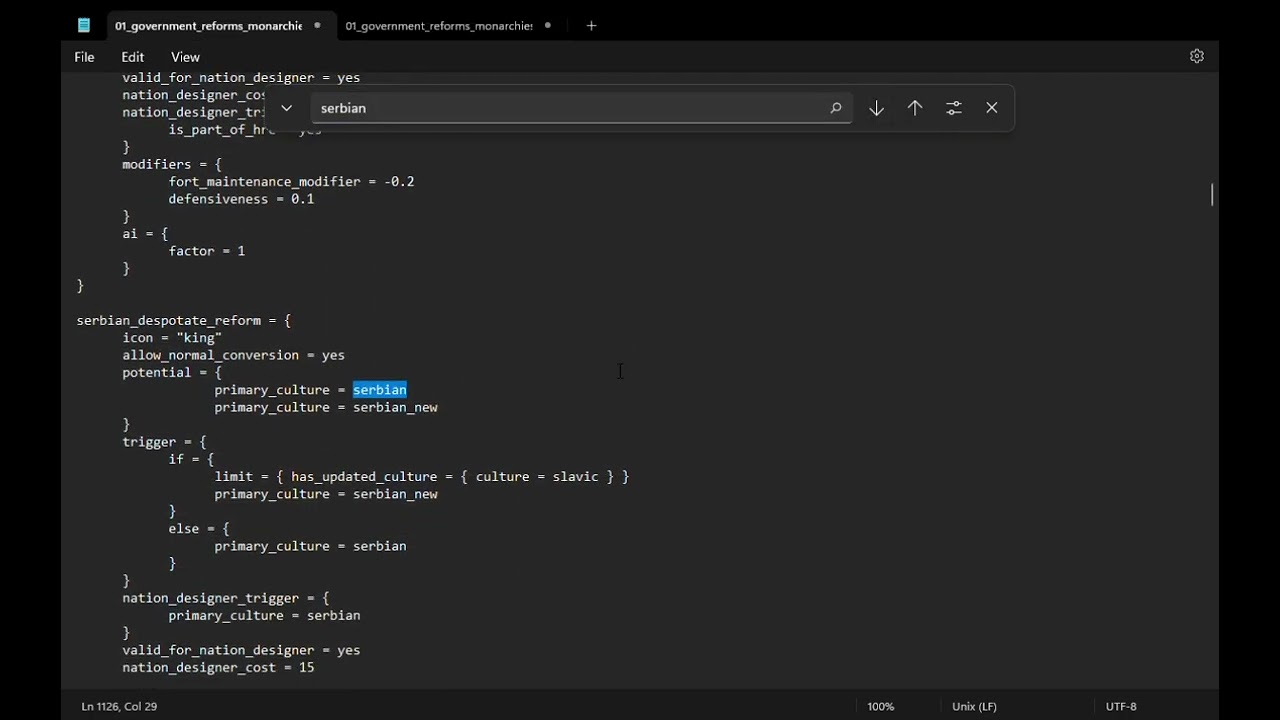Expand the replace chevron in find bar

pyautogui.click(x=286, y=108)
